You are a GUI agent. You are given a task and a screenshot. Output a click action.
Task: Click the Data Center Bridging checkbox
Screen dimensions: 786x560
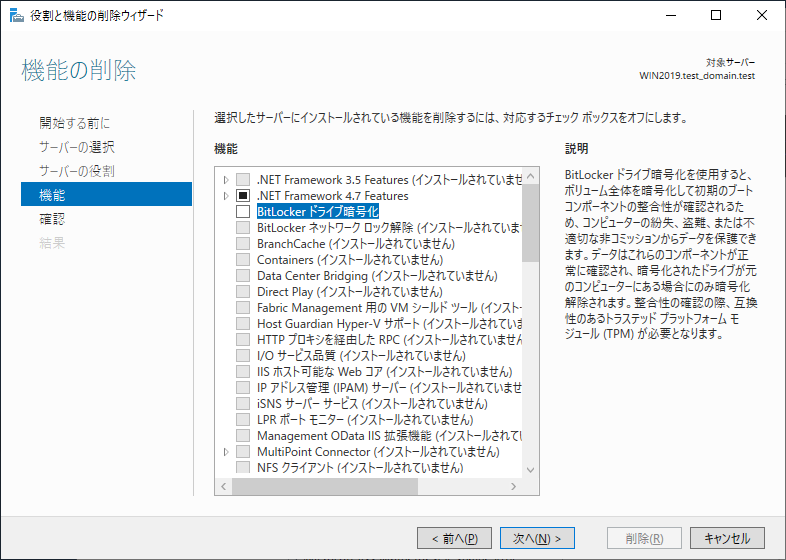pyautogui.click(x=243, y=276)
